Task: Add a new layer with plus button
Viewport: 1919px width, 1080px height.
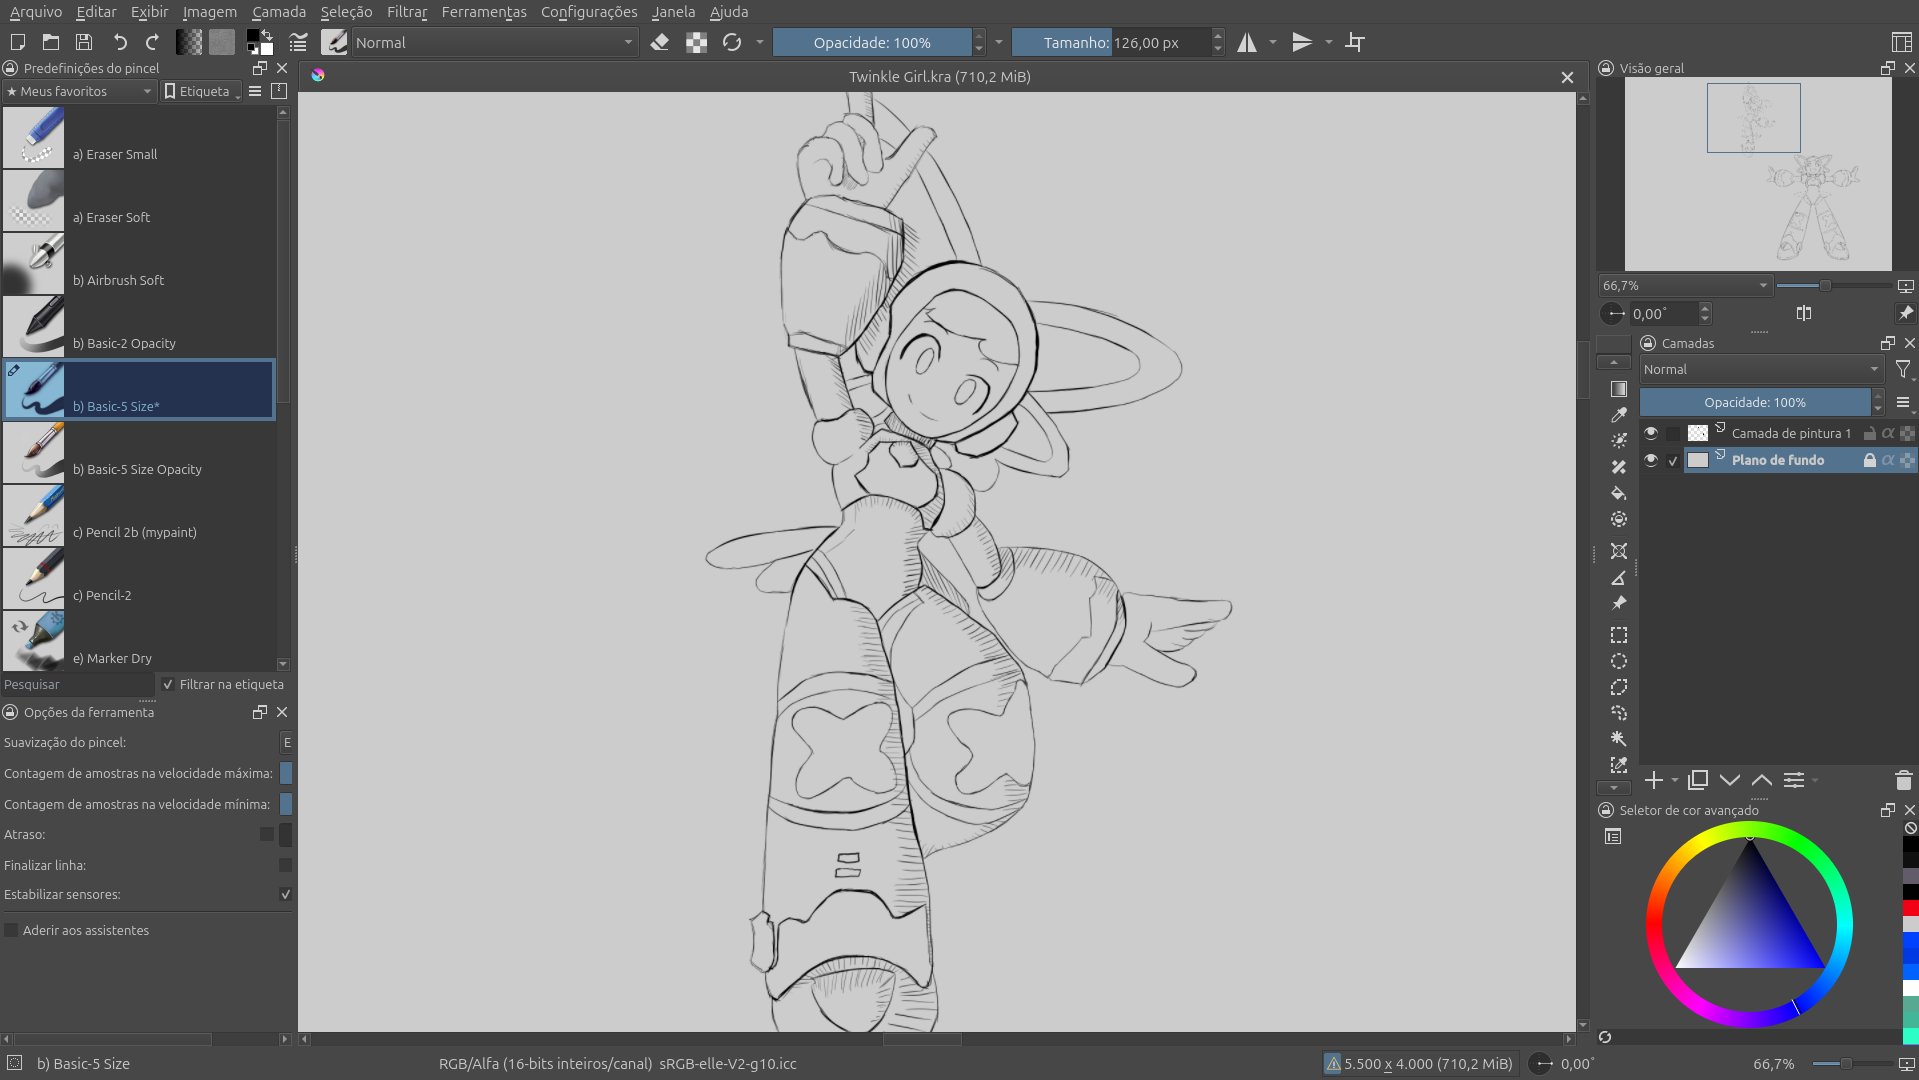Action: tap(1654, 780)
